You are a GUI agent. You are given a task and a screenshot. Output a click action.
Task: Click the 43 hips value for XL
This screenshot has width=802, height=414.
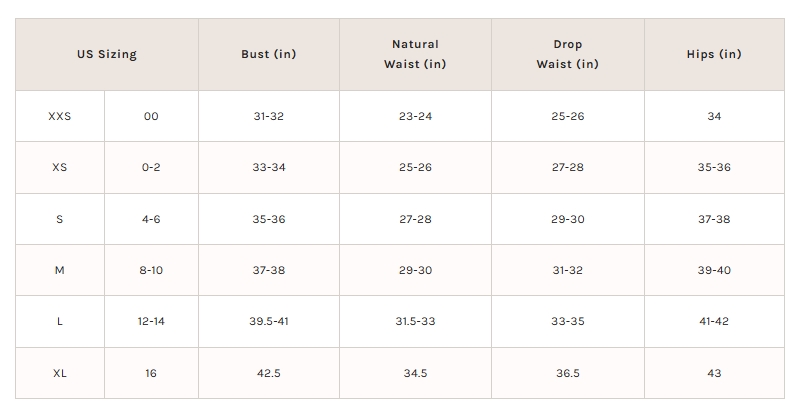[x=714, y=373]
